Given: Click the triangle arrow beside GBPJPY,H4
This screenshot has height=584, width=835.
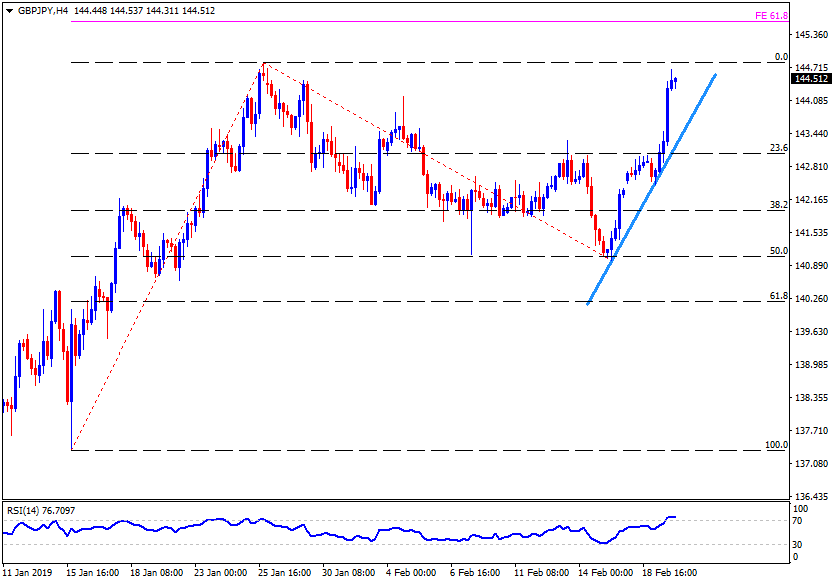Looking at the screenshot, I should (x=9, y=10).
